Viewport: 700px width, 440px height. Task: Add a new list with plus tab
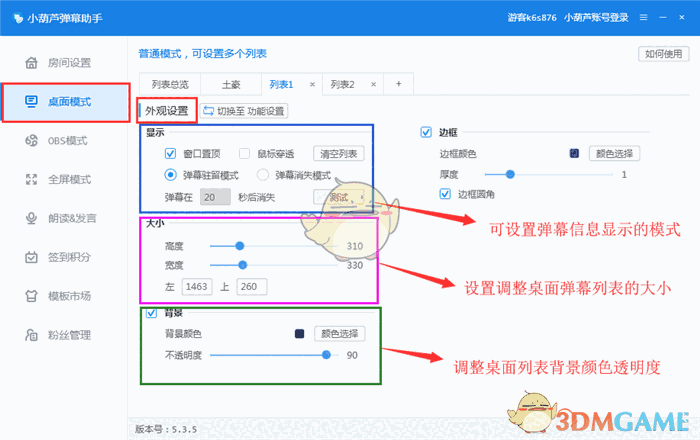tap(398, 84)
